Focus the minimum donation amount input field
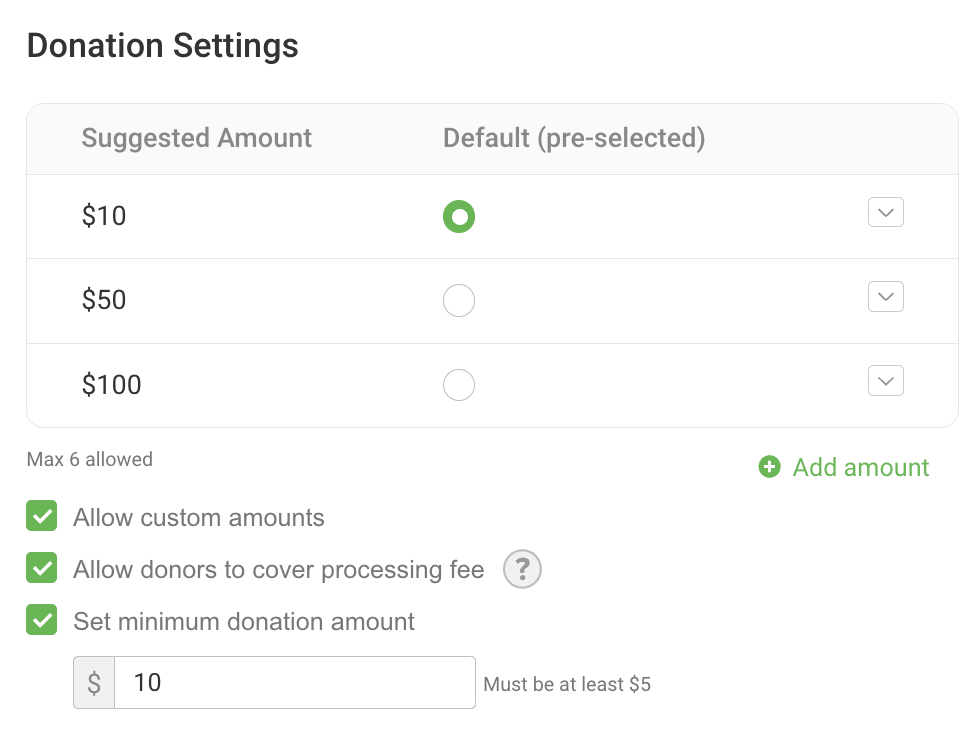Screen dimensions: 970x730 295,683
